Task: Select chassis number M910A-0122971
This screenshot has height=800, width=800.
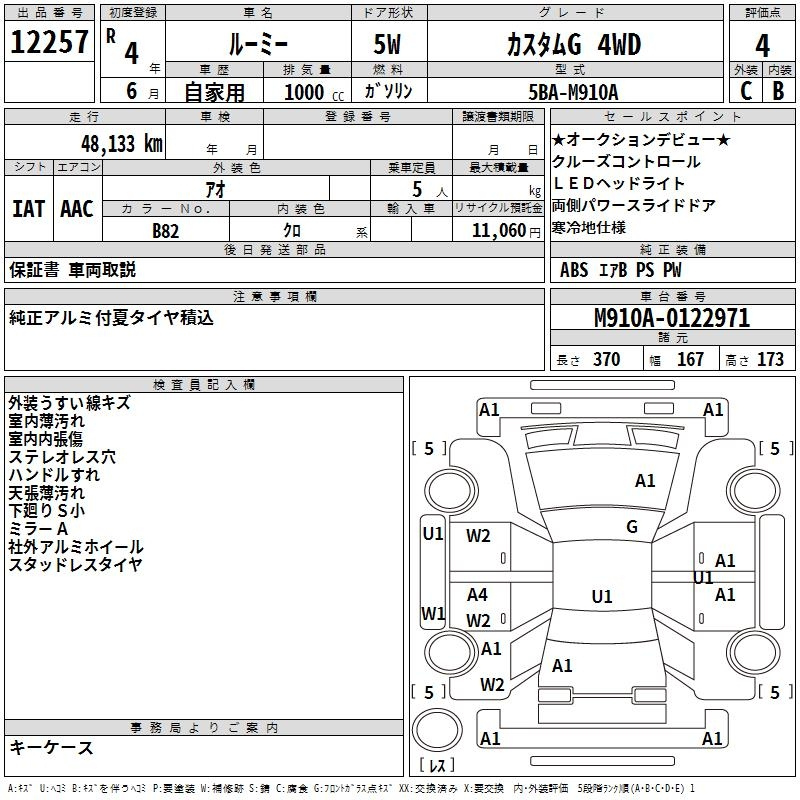Action: [671, 319]
